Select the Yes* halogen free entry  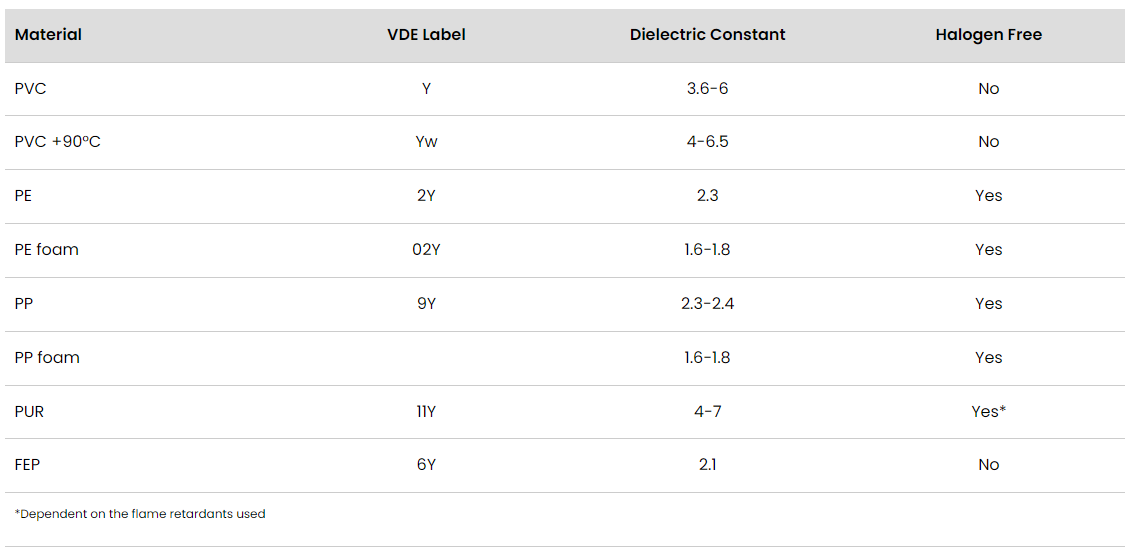pyautogui.click(x=988, y=411)
